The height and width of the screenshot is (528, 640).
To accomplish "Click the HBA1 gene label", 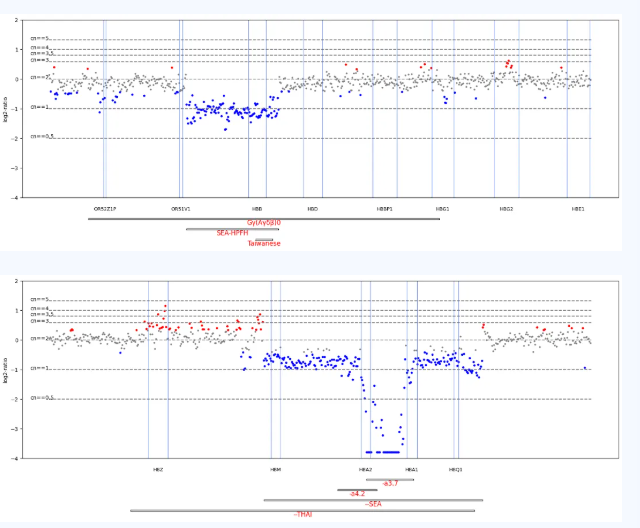I will click(x=412, y=469).
